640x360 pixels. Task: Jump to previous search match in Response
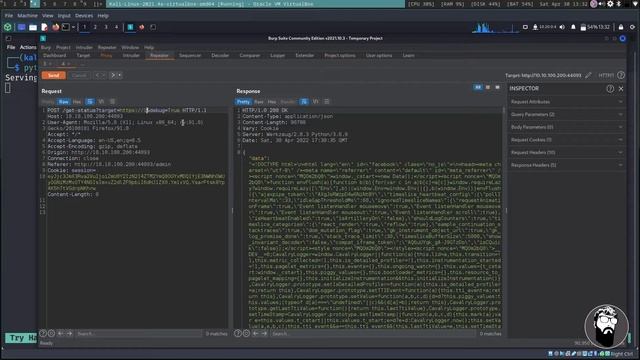pos(255,333)
